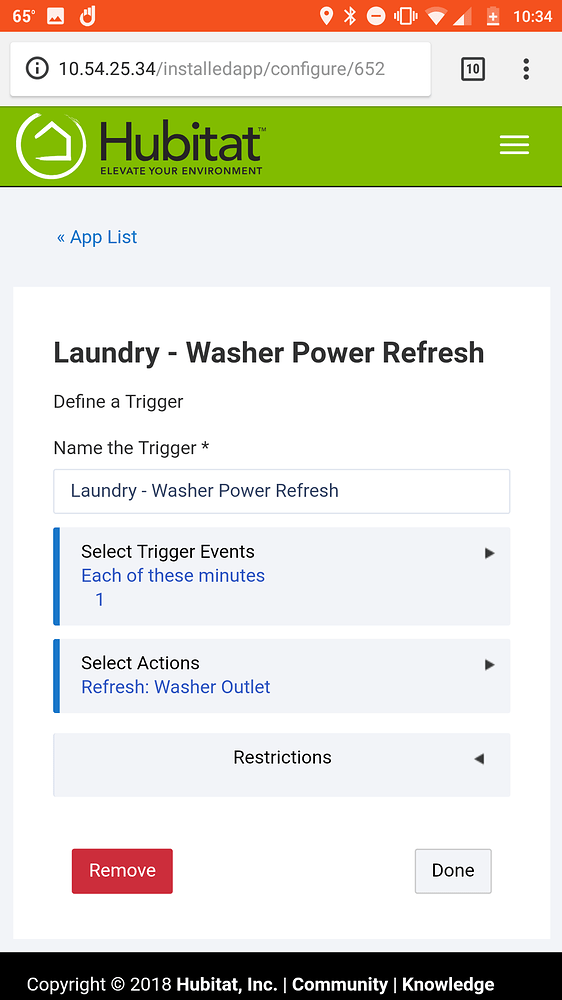Focus the Name the Trigger field
562x1000 pixels.
click(x=281, y=491)
